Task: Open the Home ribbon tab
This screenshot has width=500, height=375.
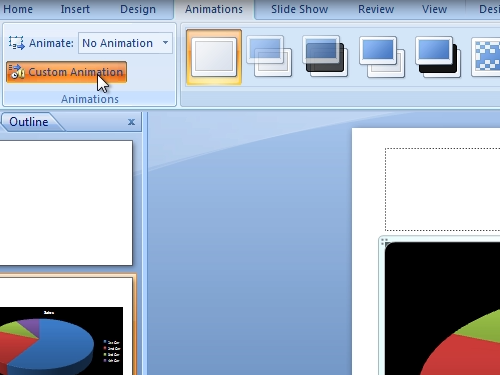Action: (18, 9)
